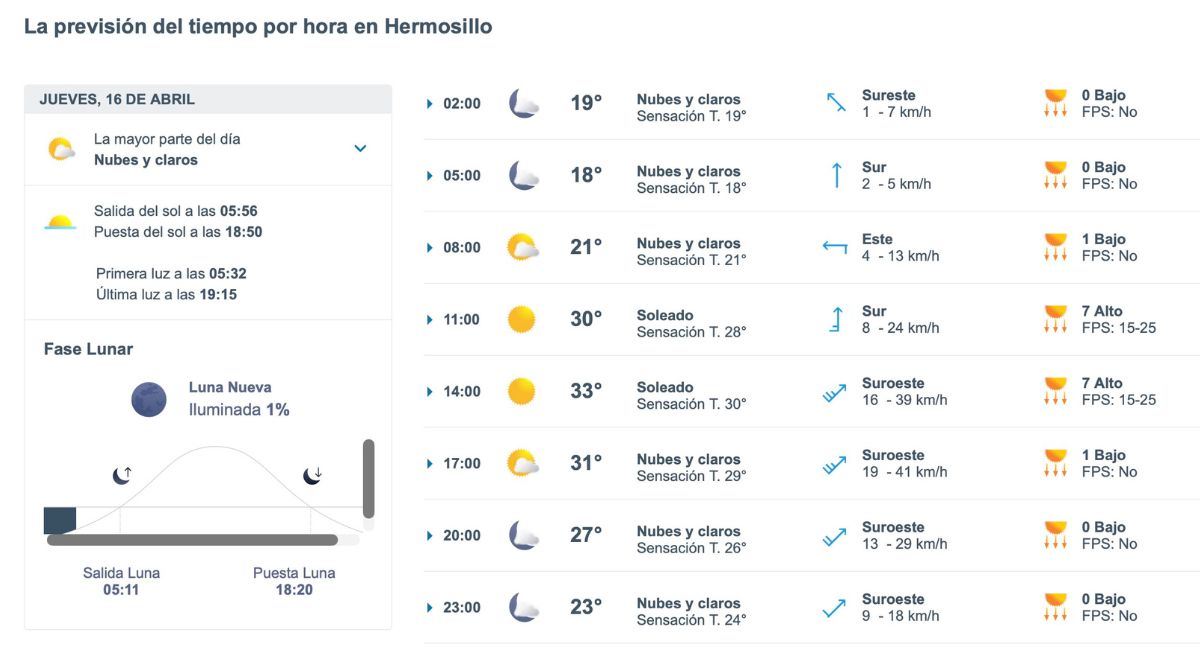Click the moon icon in the 20:00 row
1200x650 pixels.
[x=521, y=535]
